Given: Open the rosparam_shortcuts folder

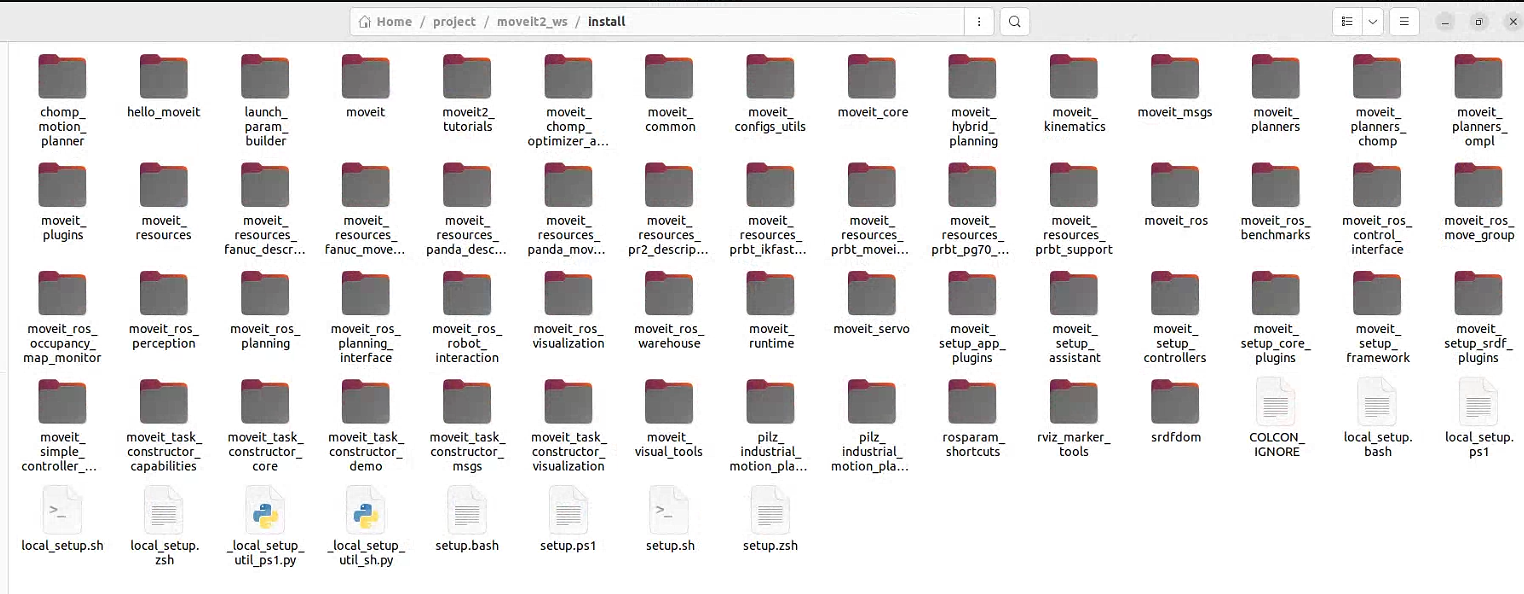Looking at the screenshot, I should (973, 401).
